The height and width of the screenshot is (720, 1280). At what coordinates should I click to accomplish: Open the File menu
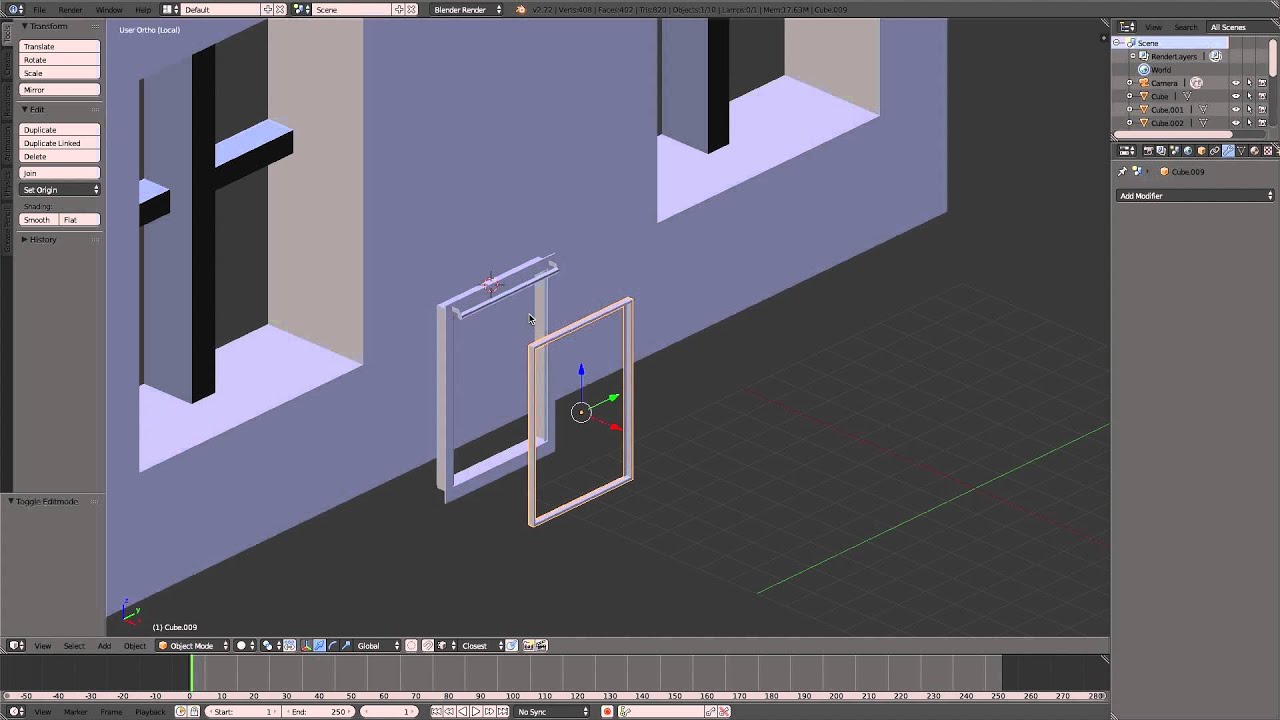coord(39,10)
